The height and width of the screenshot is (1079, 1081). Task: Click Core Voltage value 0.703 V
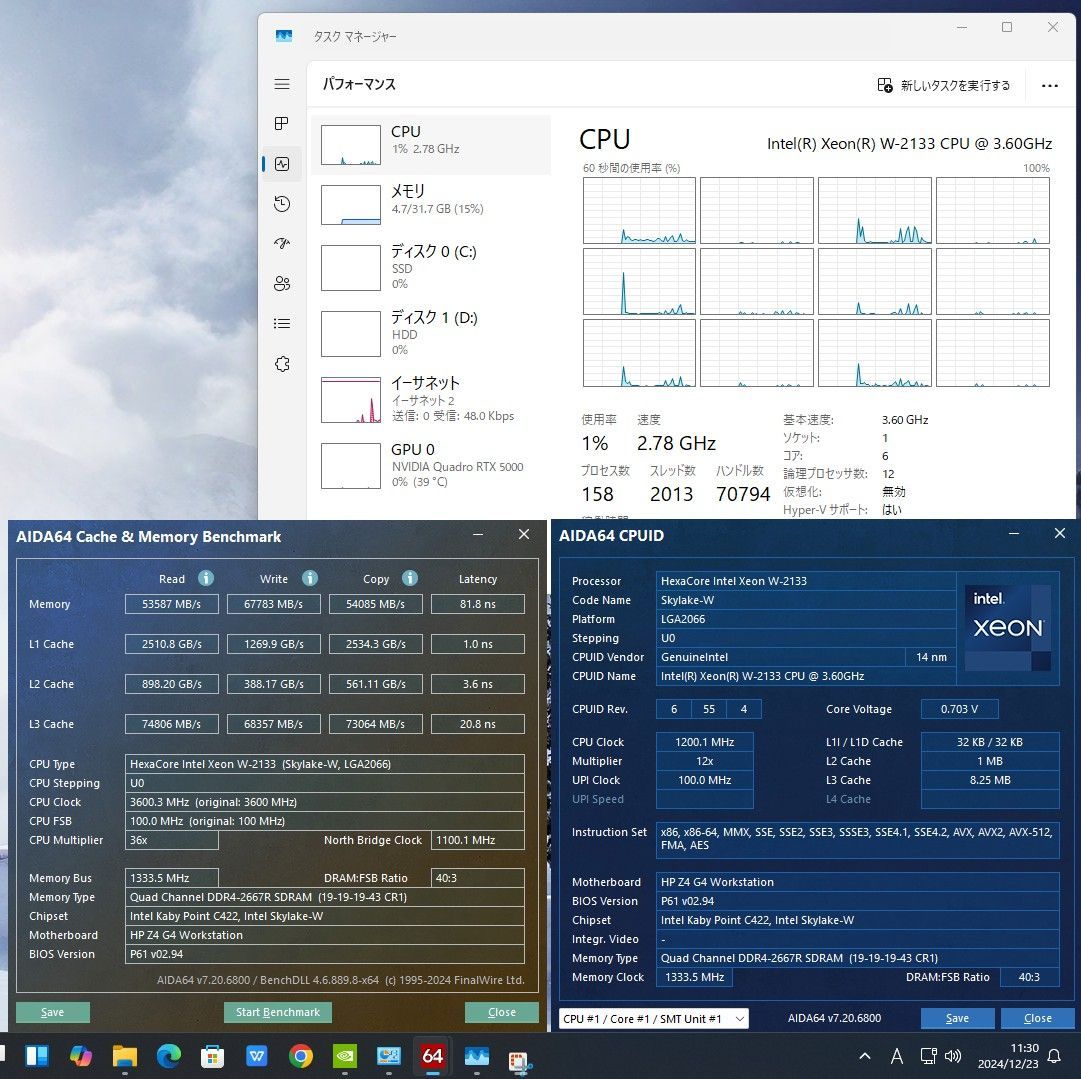click(x=959, y=709)
